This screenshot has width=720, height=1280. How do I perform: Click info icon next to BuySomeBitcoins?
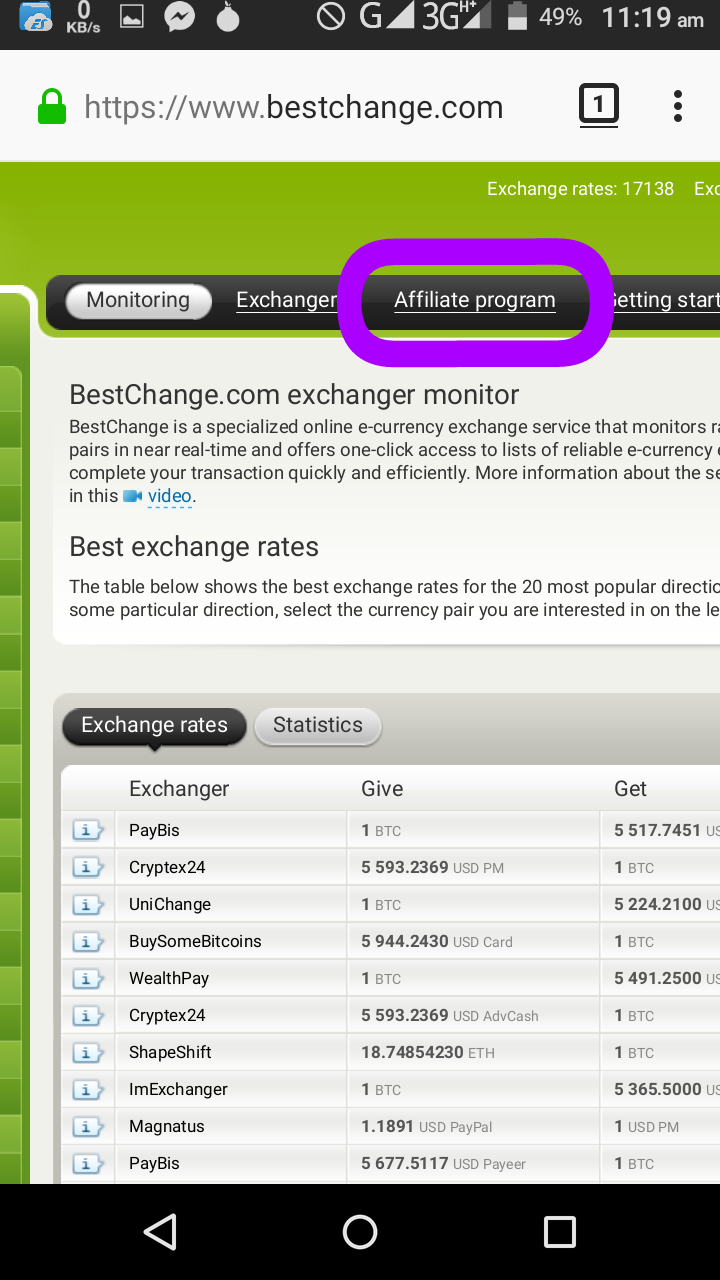point(88,942)
